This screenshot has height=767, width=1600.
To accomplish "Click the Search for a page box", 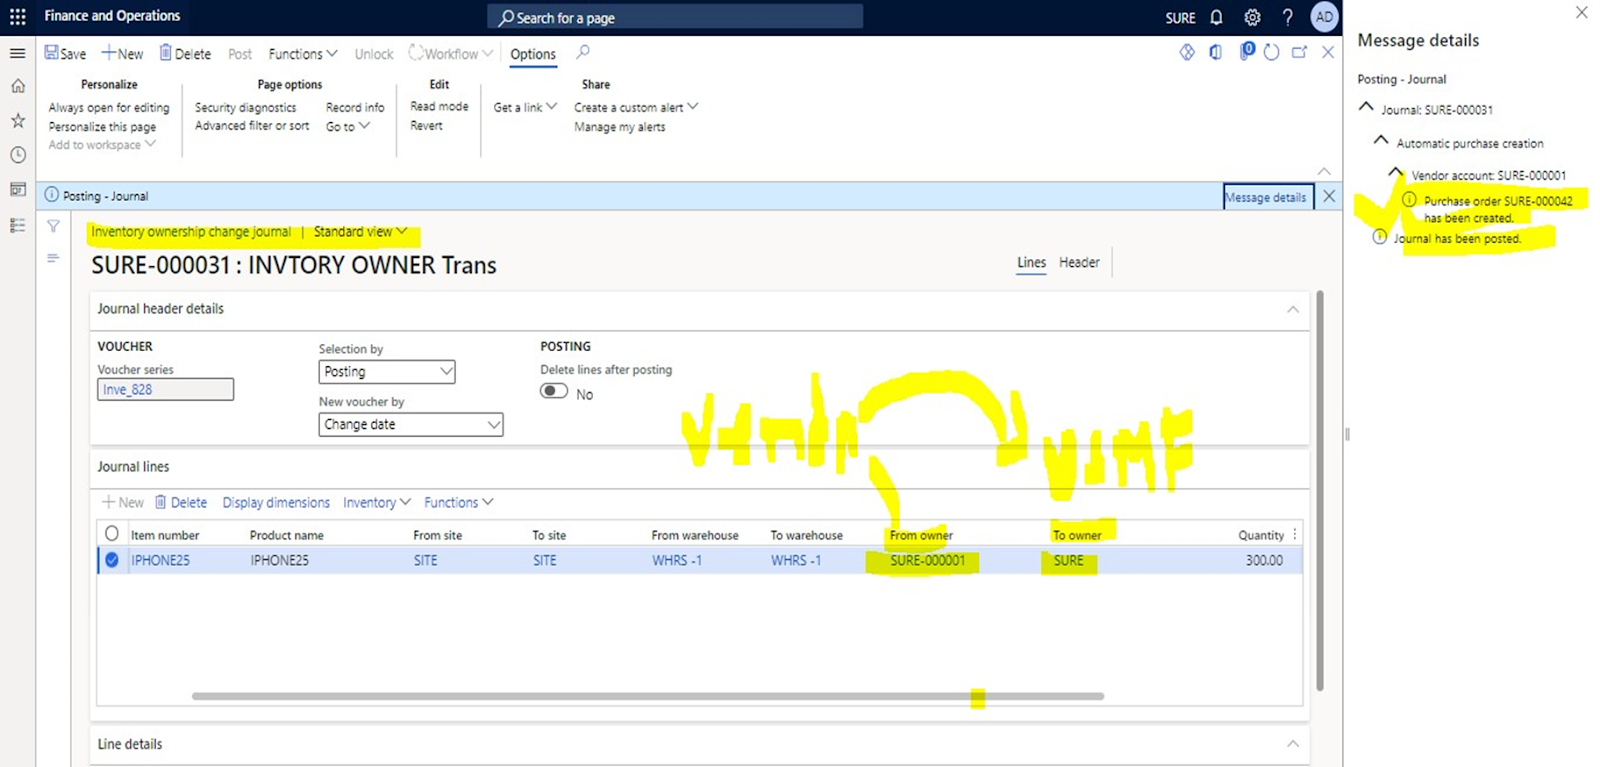I will (x=675, y=17).
